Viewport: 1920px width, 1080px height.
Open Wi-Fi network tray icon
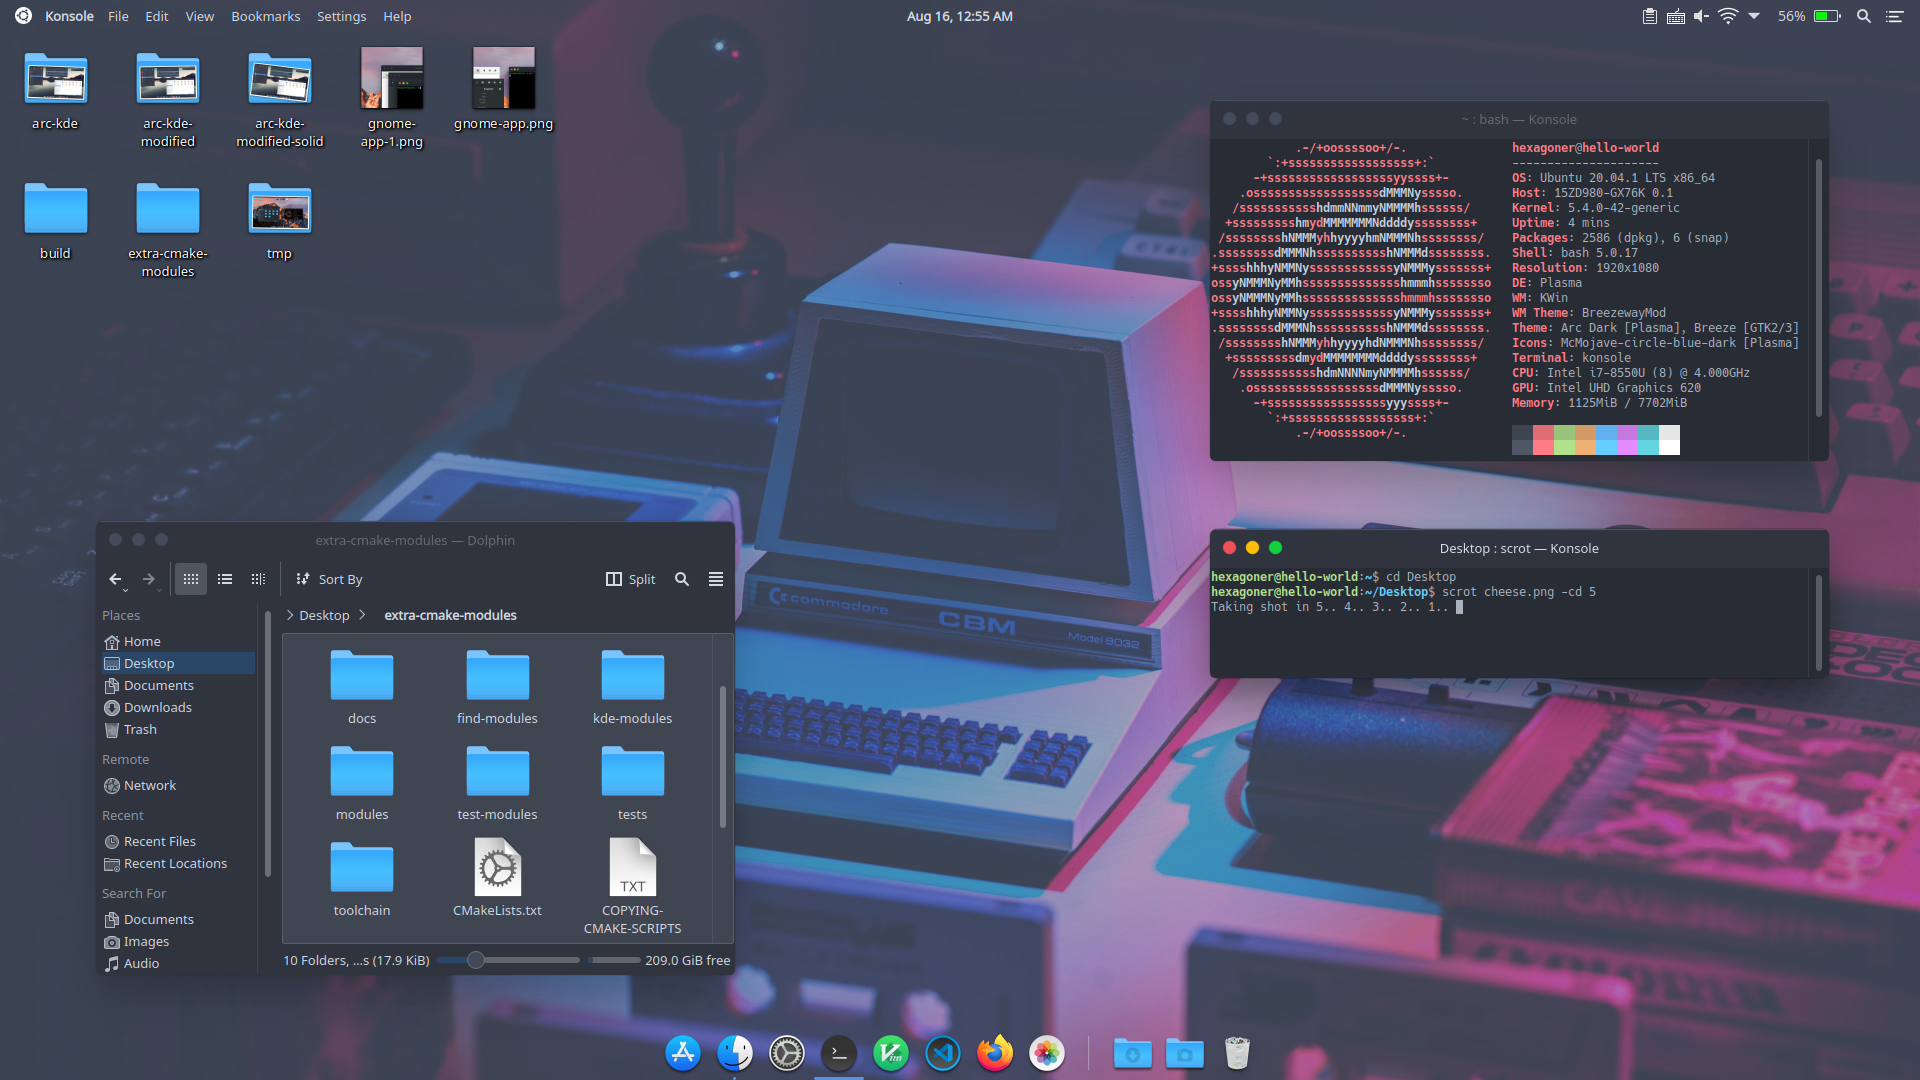[x=1728, y=16]
